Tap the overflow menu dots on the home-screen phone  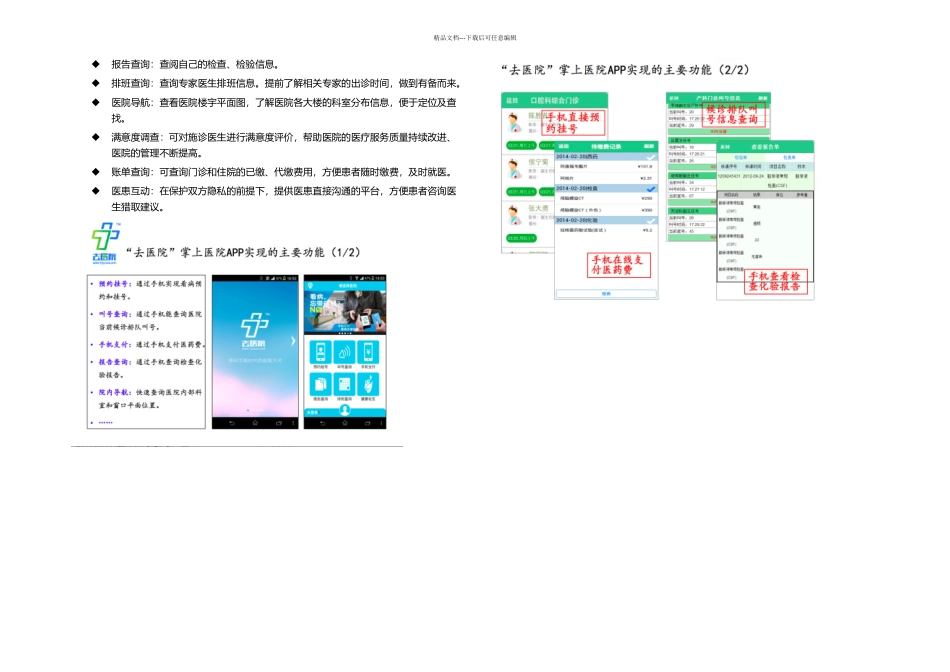tap(381, 423)
